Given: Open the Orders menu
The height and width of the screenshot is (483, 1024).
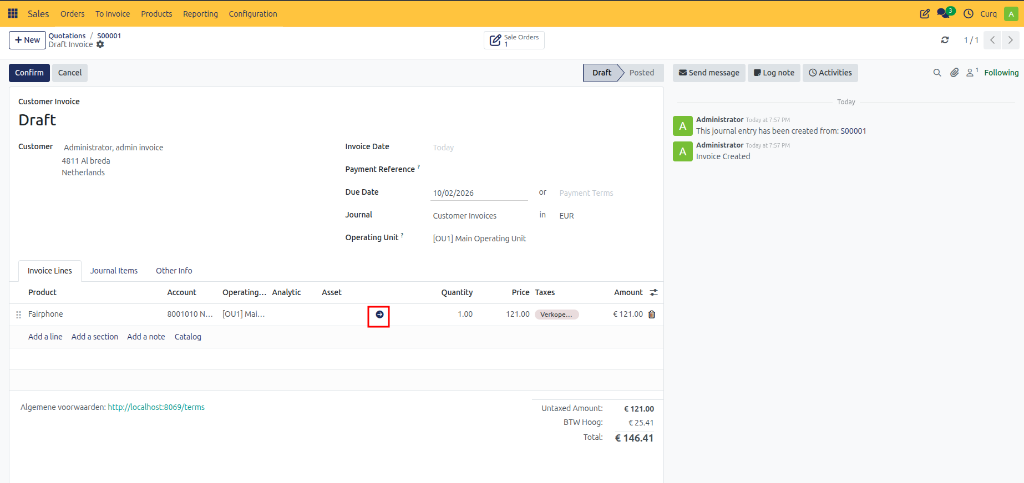Looking at the screenshot, I should 72,14.
